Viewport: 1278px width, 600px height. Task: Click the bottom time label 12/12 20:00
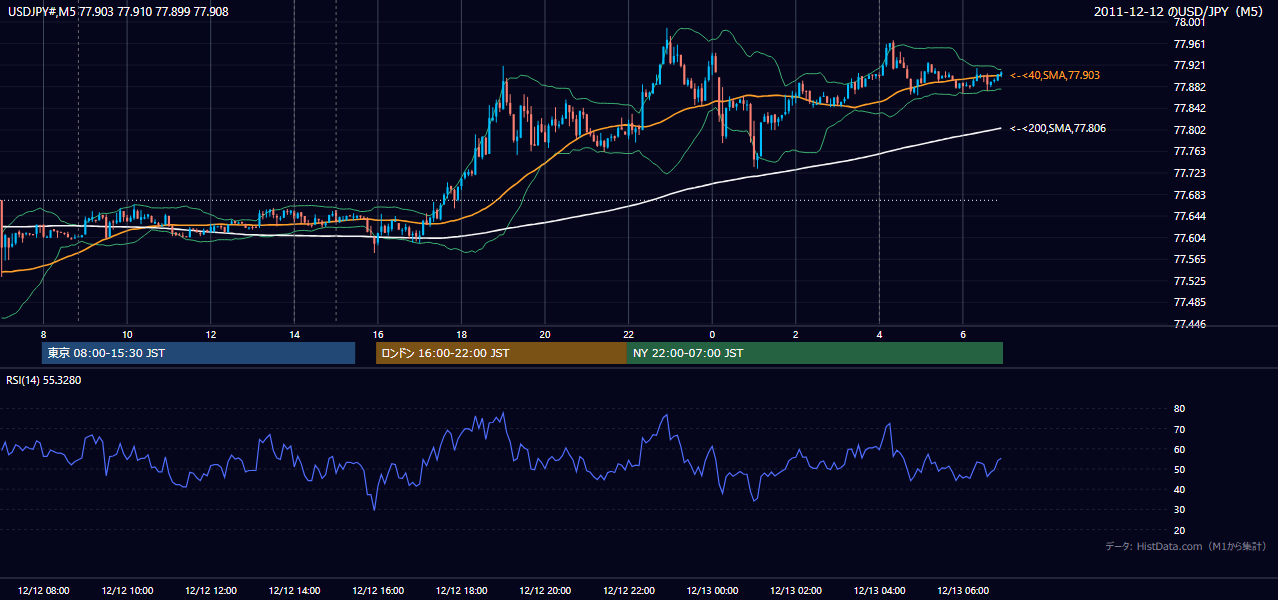(545, 591)
